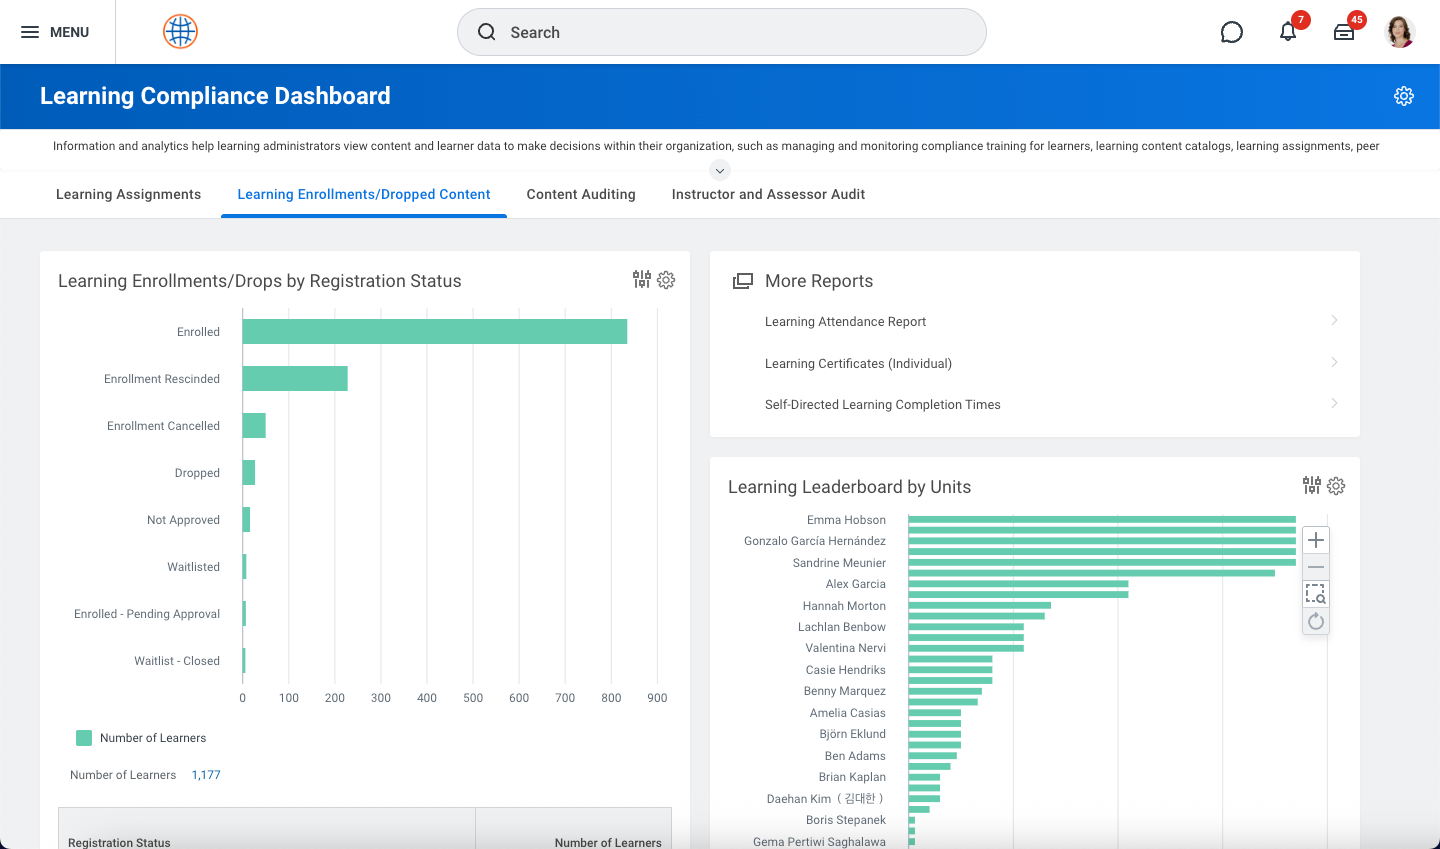Screen dimensions: 1440x849
Task: Select the box zoom tool on the leaderboard
Action: (x=1315, y=593)
